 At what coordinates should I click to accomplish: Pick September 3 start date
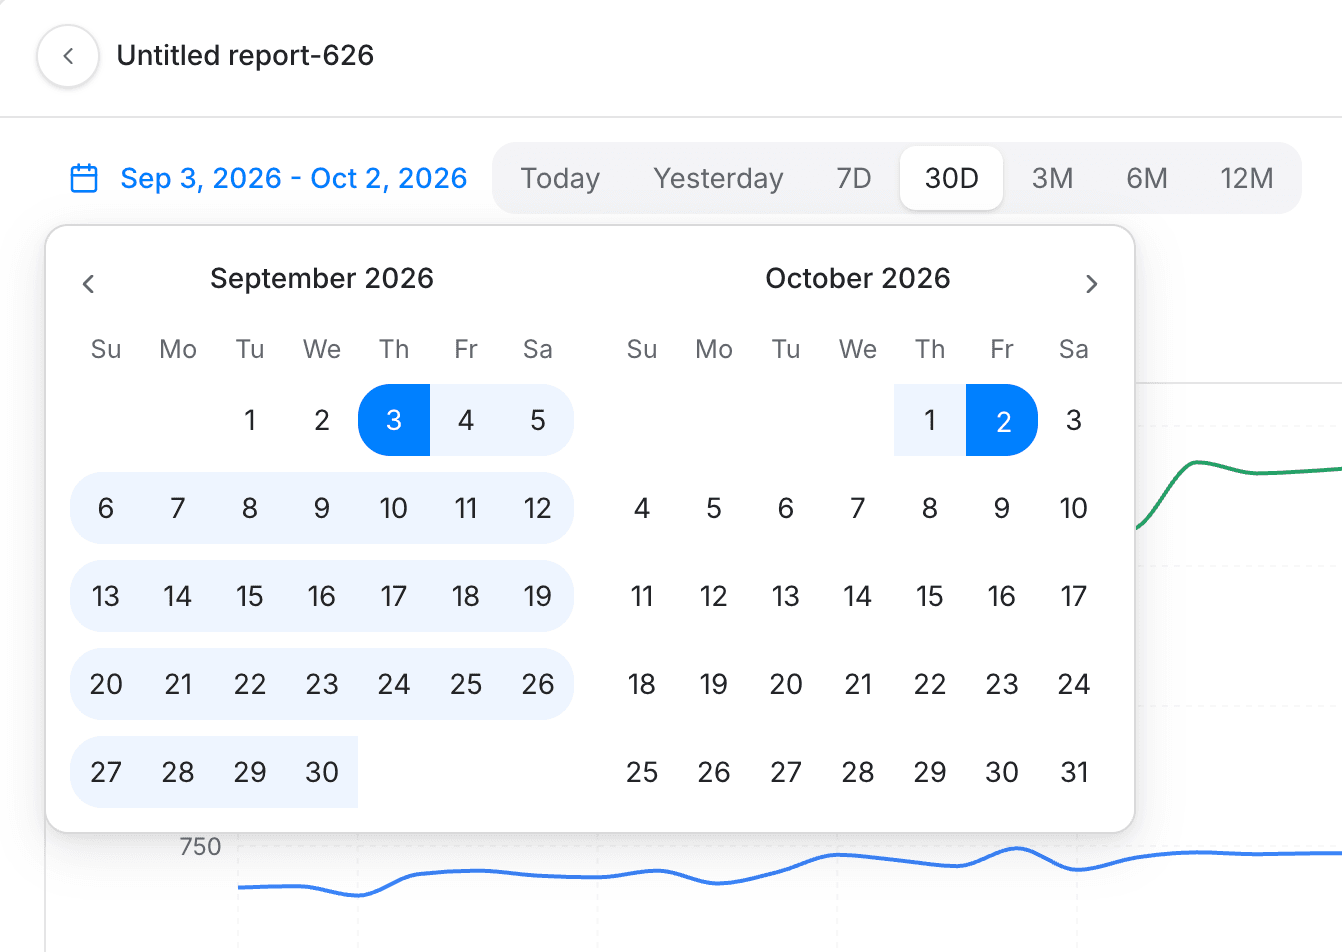394,420
